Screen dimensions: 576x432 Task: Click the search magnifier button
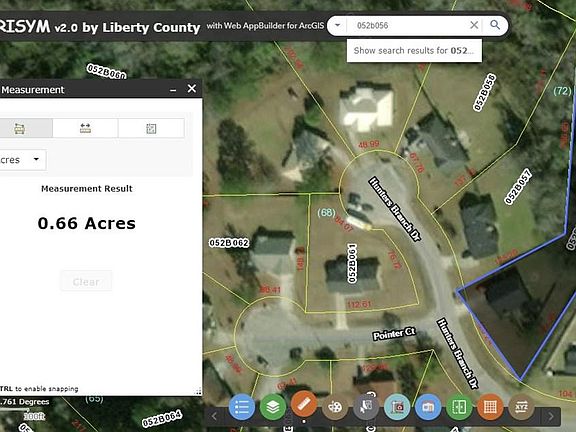point(495,25)
